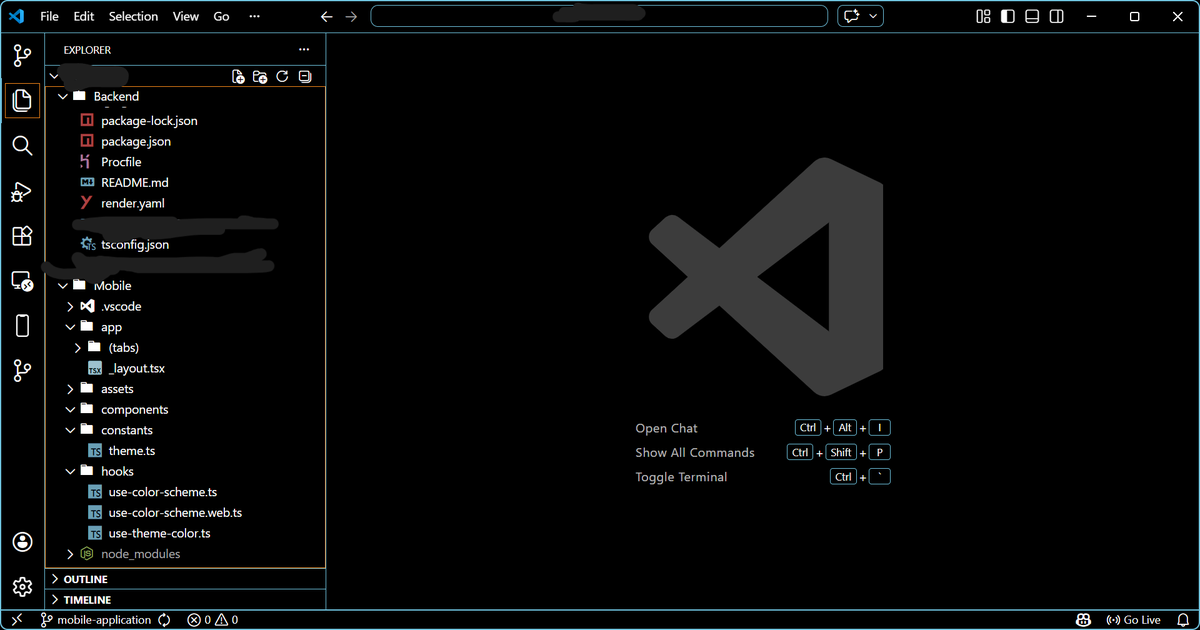Click the Customize Layout icon
This screenshot has height=630, width=1200.
pyautogui.click(x=983, y=16)
